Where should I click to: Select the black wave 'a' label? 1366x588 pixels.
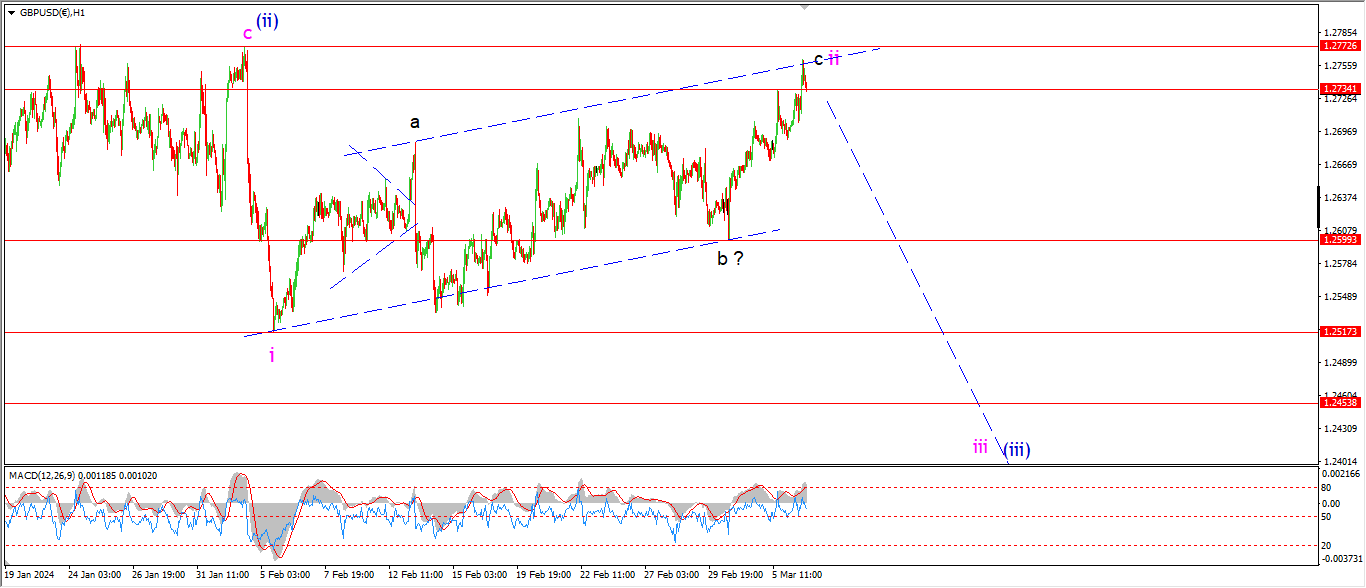click(414, 123)
